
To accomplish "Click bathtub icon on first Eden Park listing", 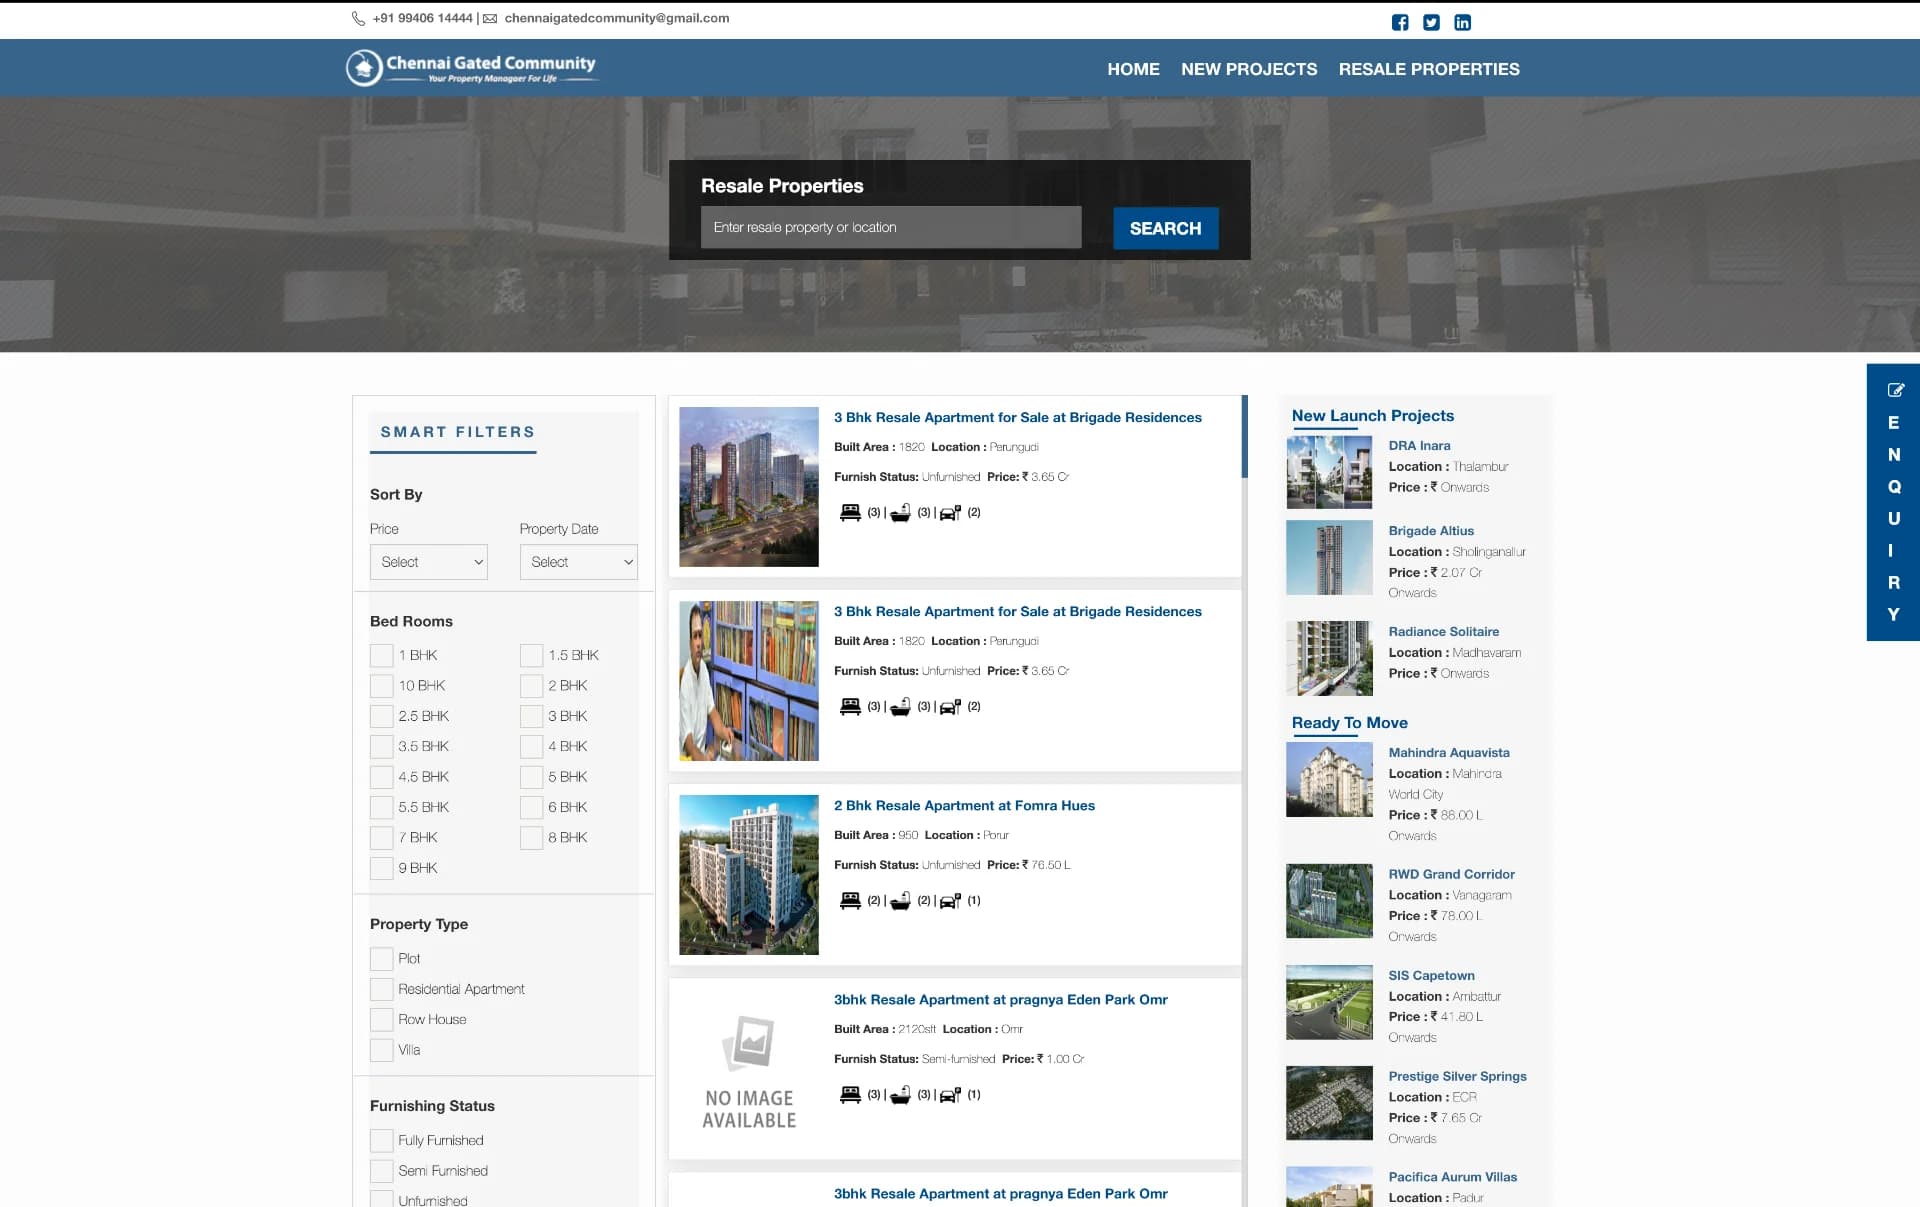I will click(900, 1094).
